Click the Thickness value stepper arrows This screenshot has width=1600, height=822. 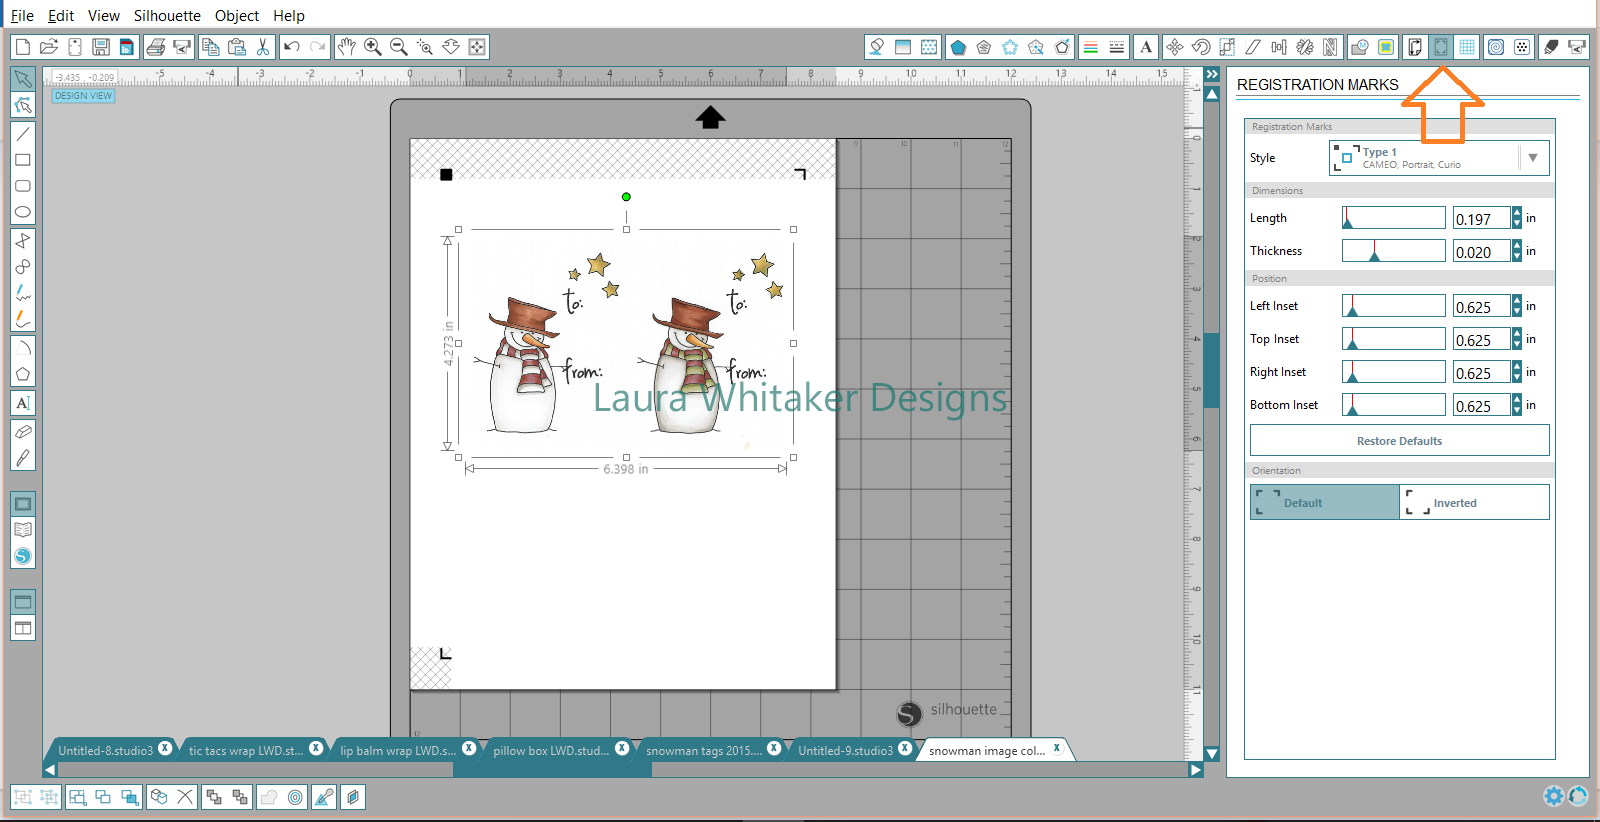(1517, 251)
